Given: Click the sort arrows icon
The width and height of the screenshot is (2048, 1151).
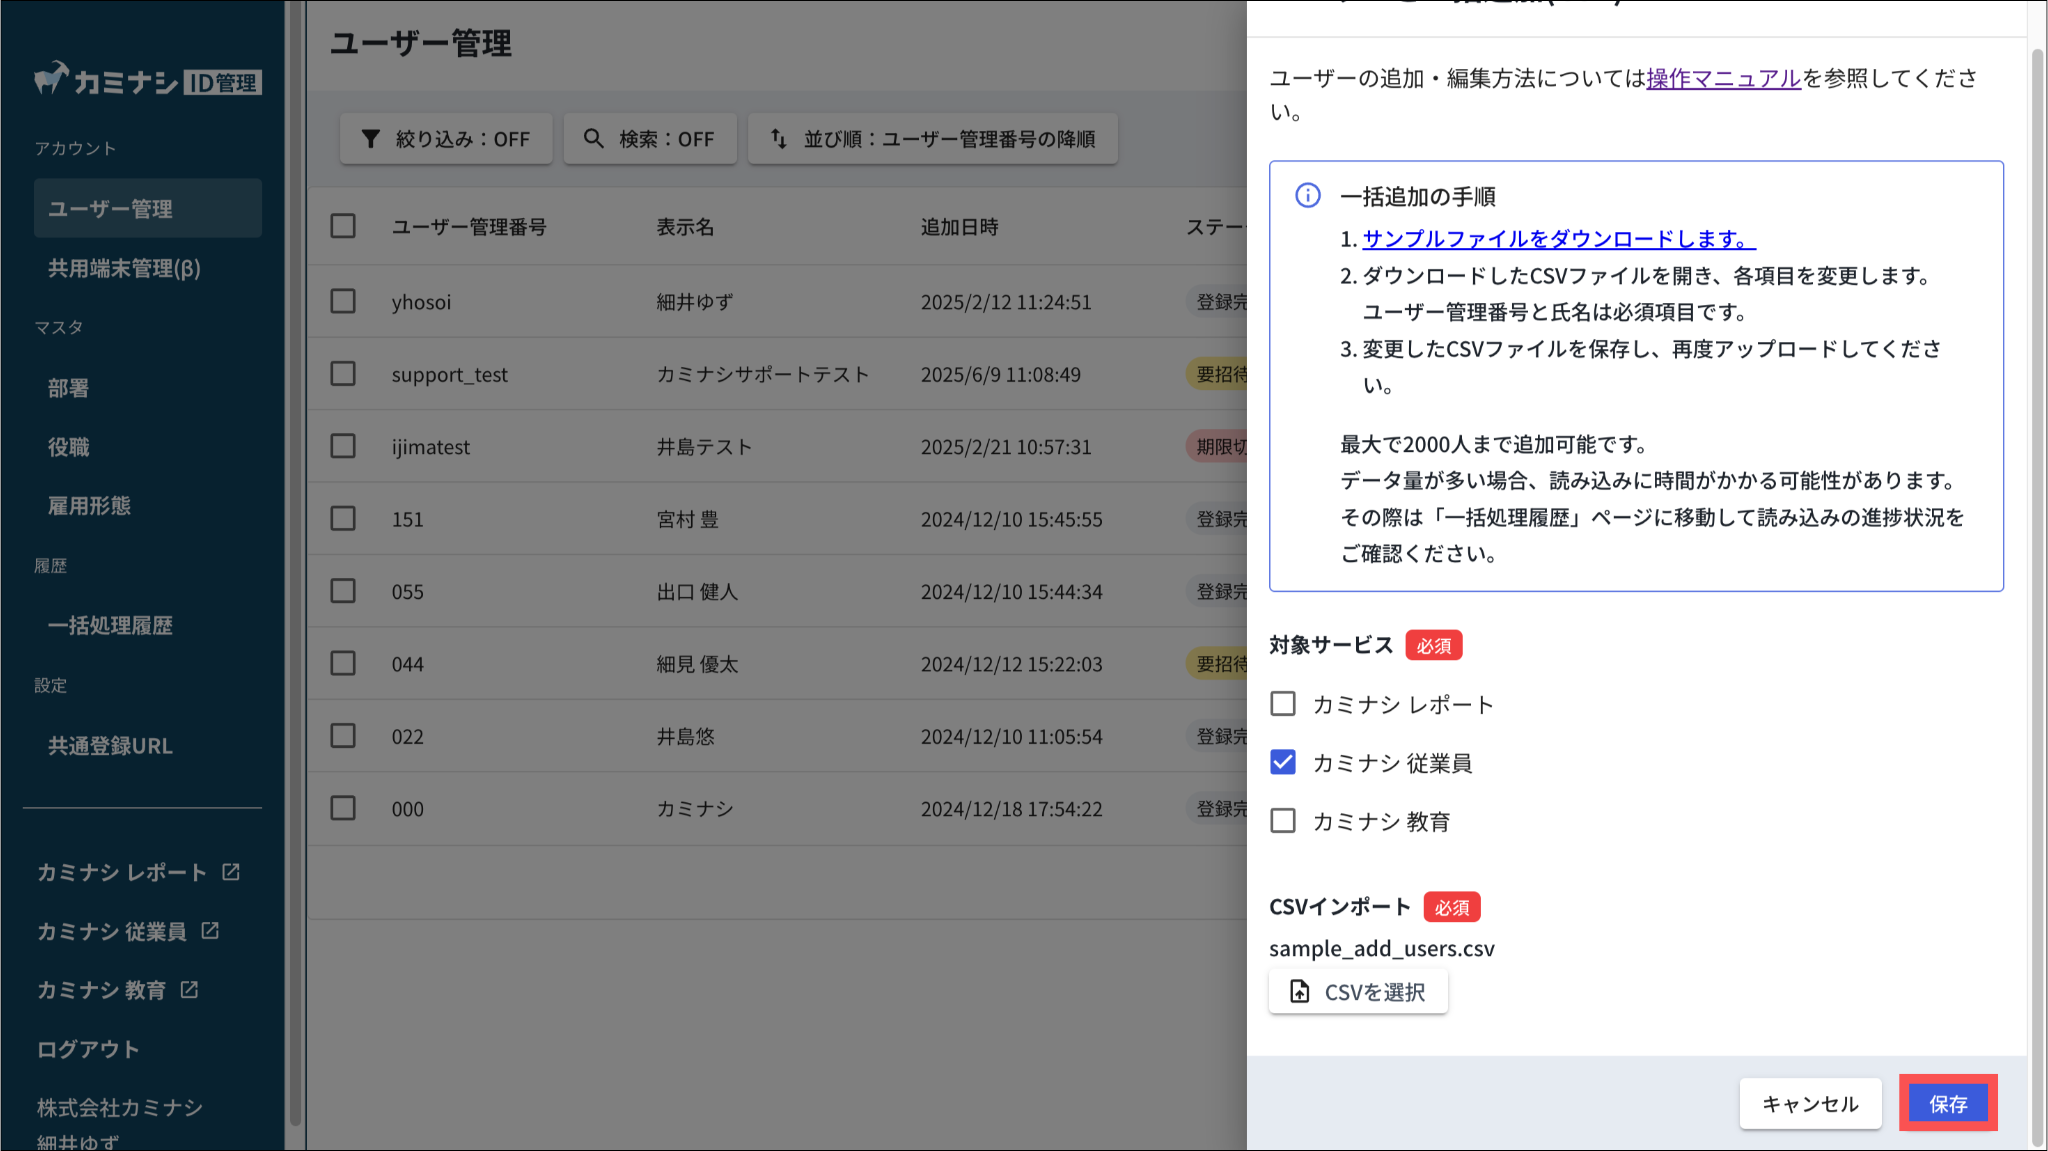Looking at the screenshot, I should click(779, 139).
